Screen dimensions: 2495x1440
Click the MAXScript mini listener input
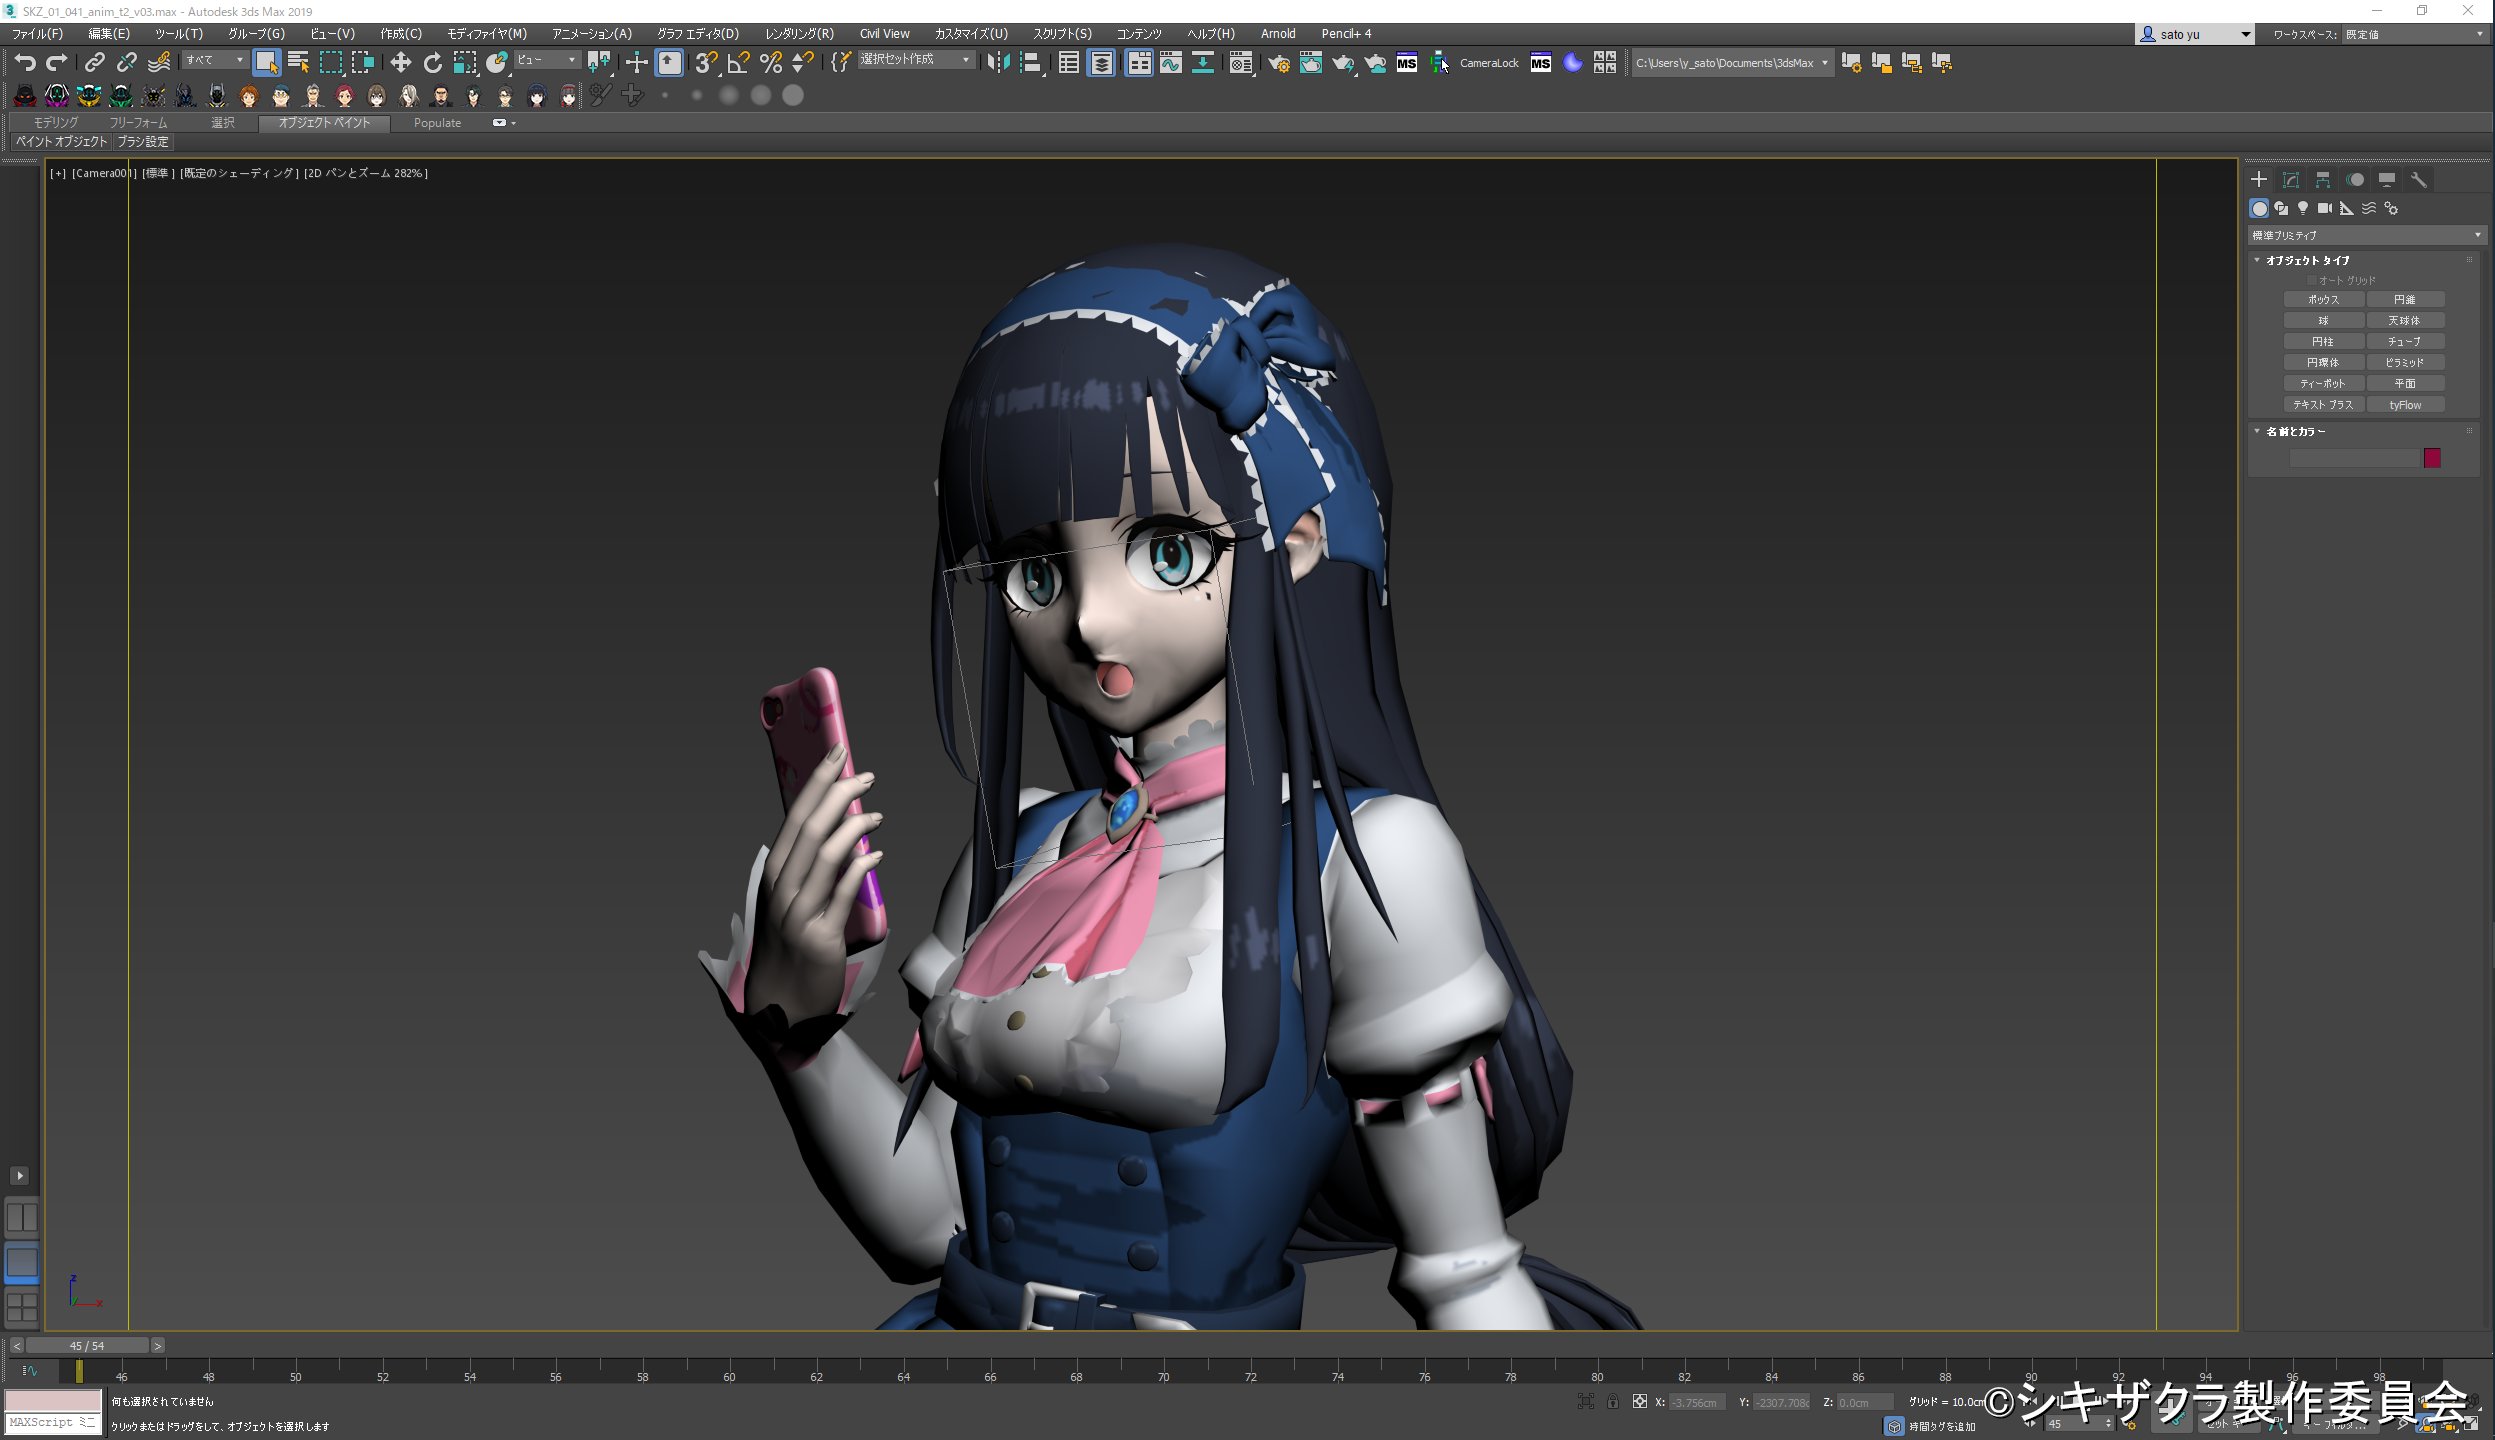[53, 1422]
